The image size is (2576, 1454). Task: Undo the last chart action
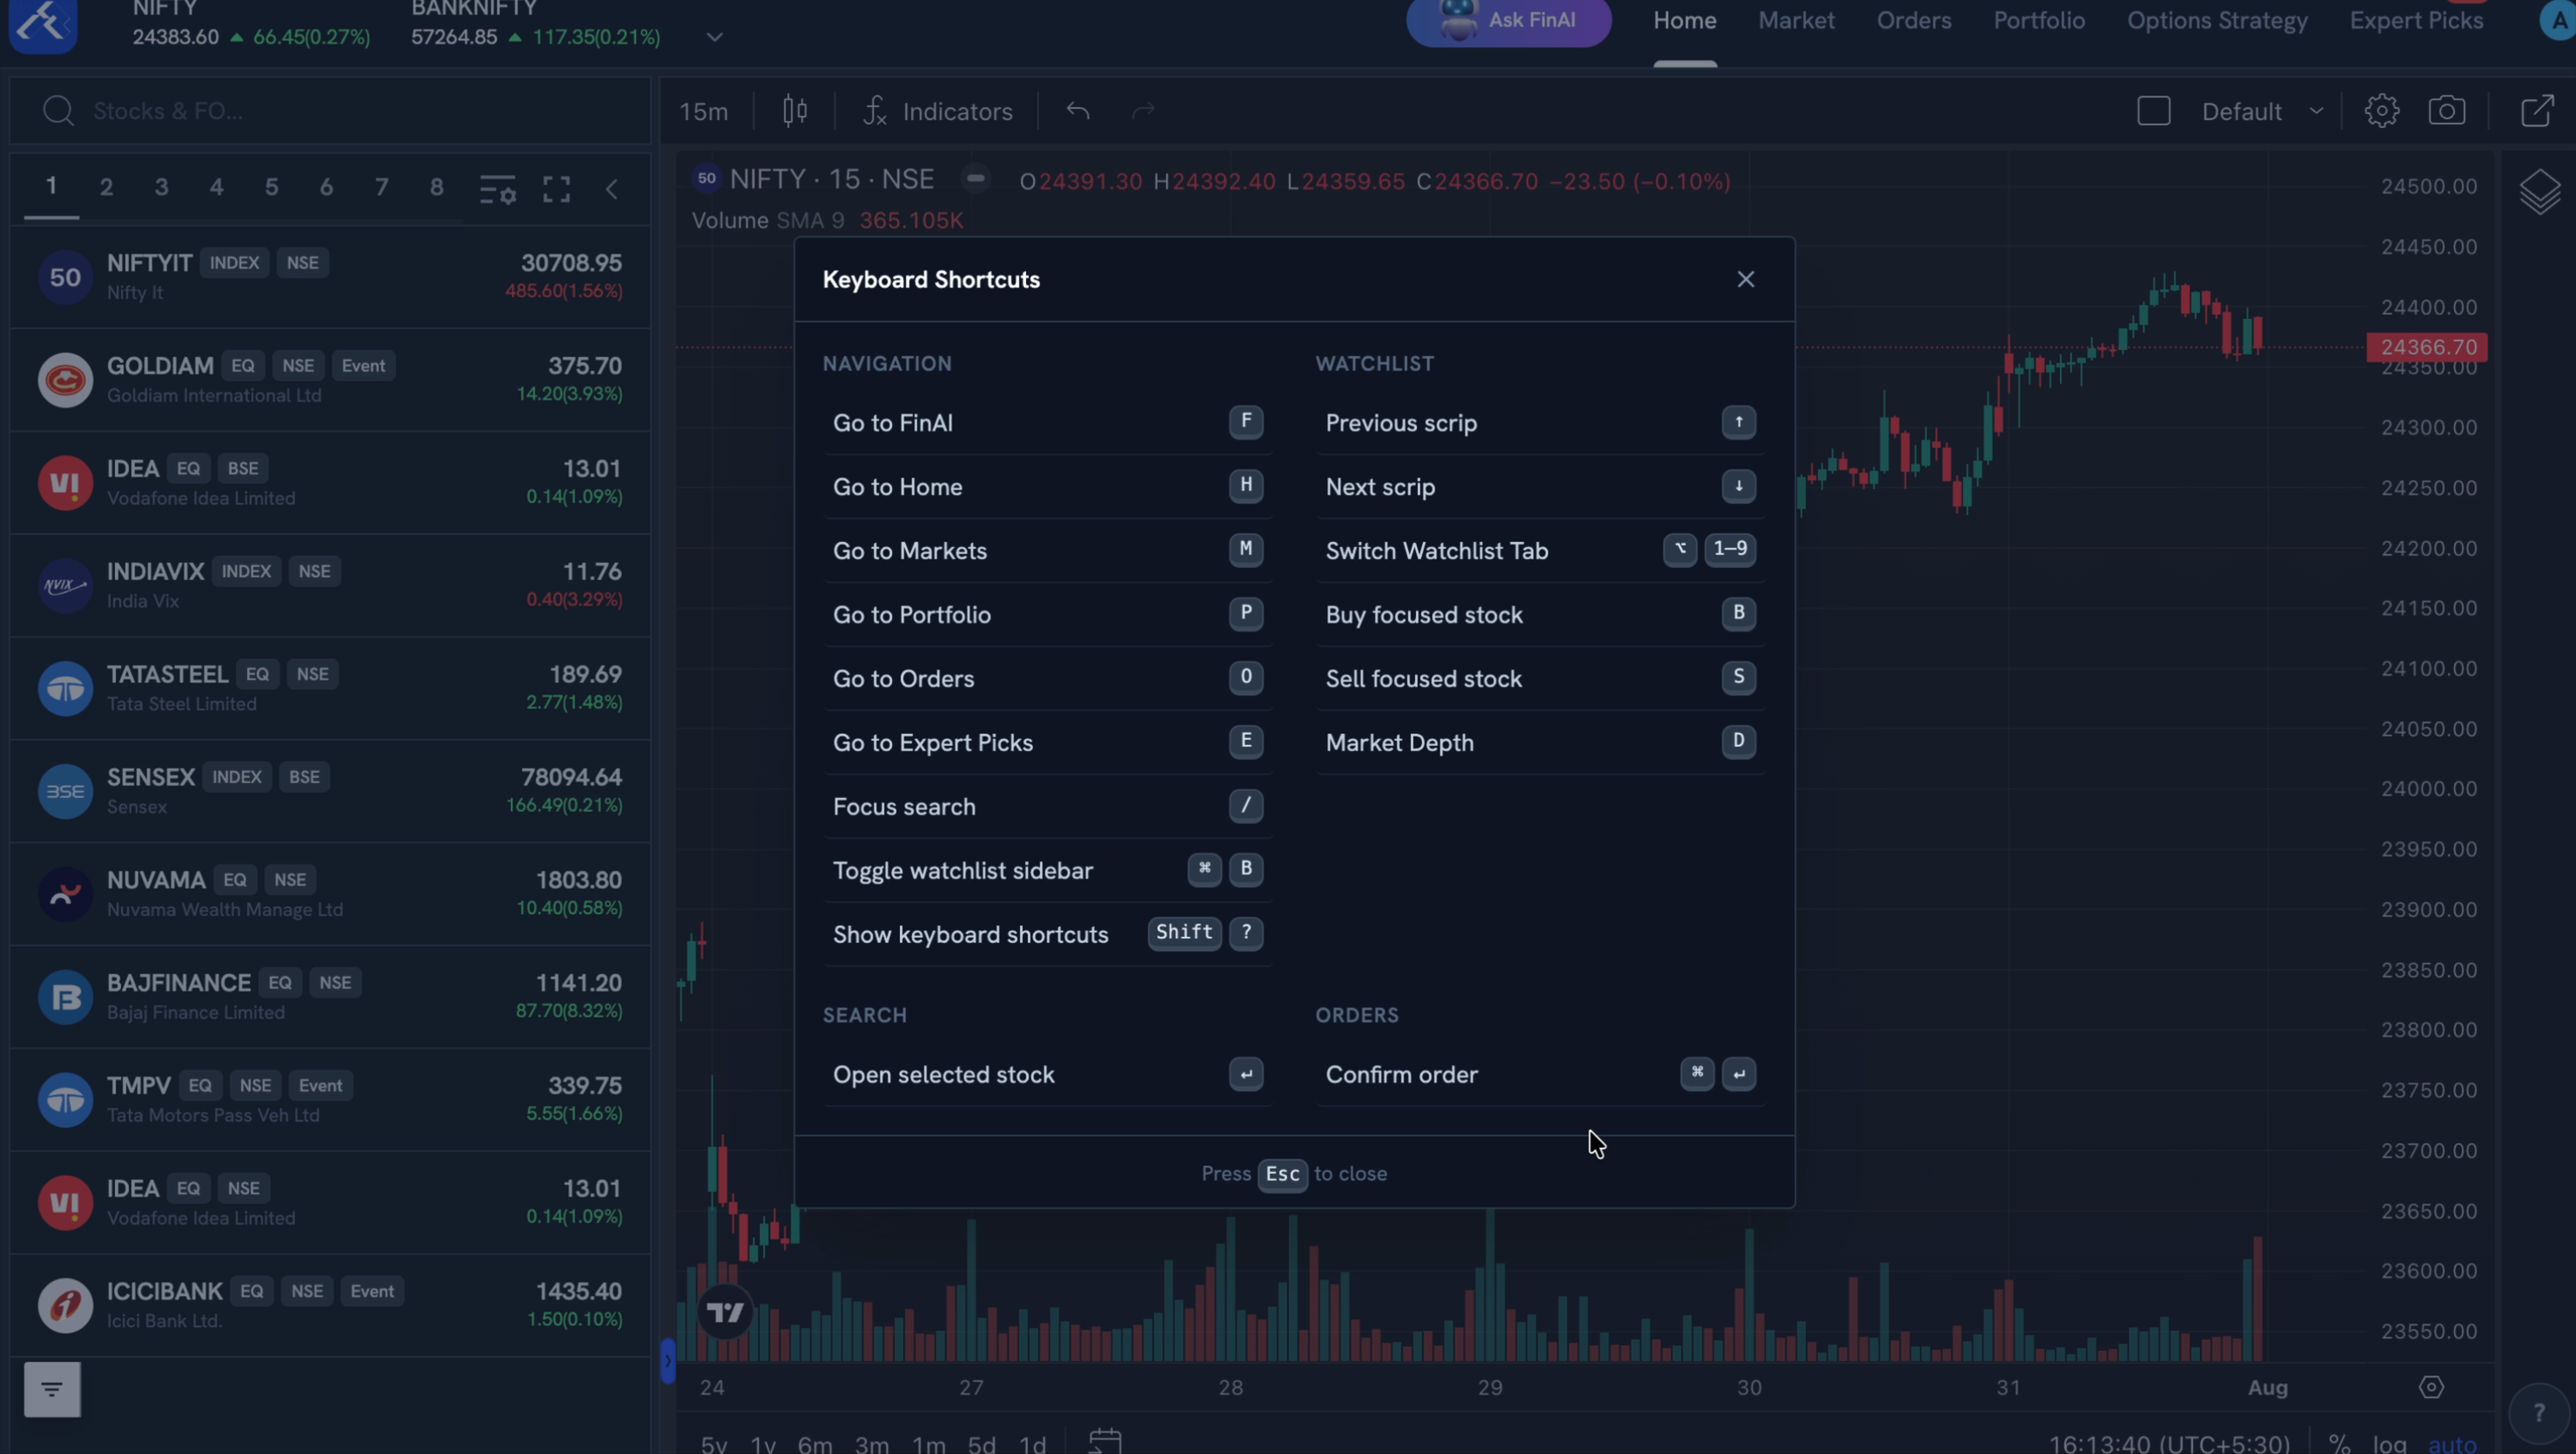[x=1077, y=111]
